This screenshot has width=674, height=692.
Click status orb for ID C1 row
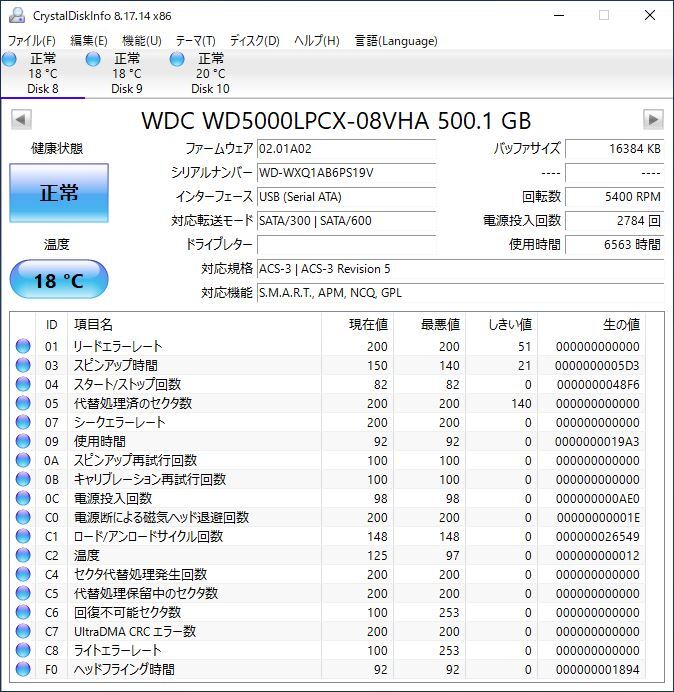(23, 536)
